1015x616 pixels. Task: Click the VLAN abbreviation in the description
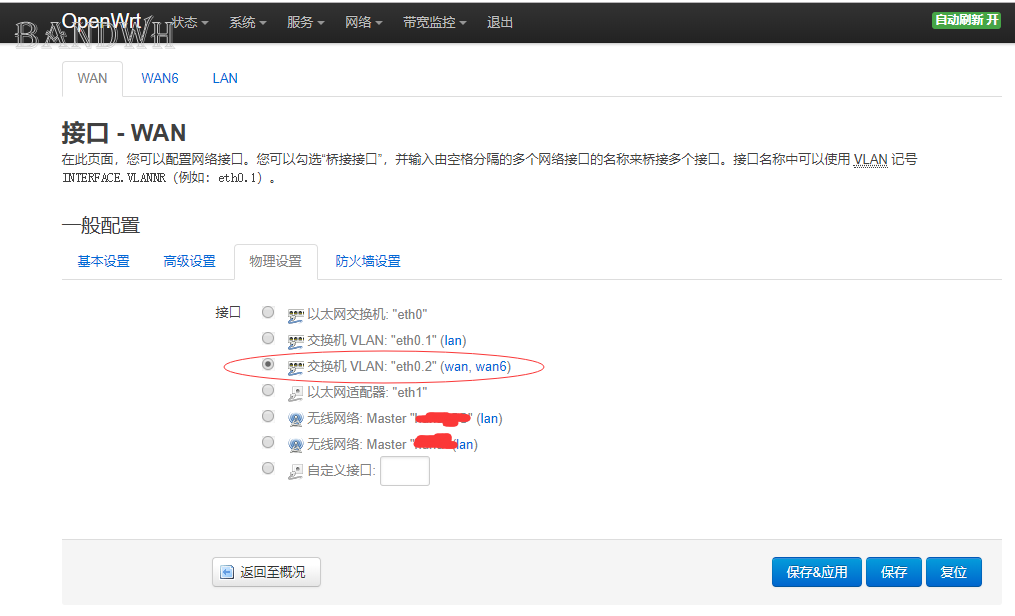870,159
